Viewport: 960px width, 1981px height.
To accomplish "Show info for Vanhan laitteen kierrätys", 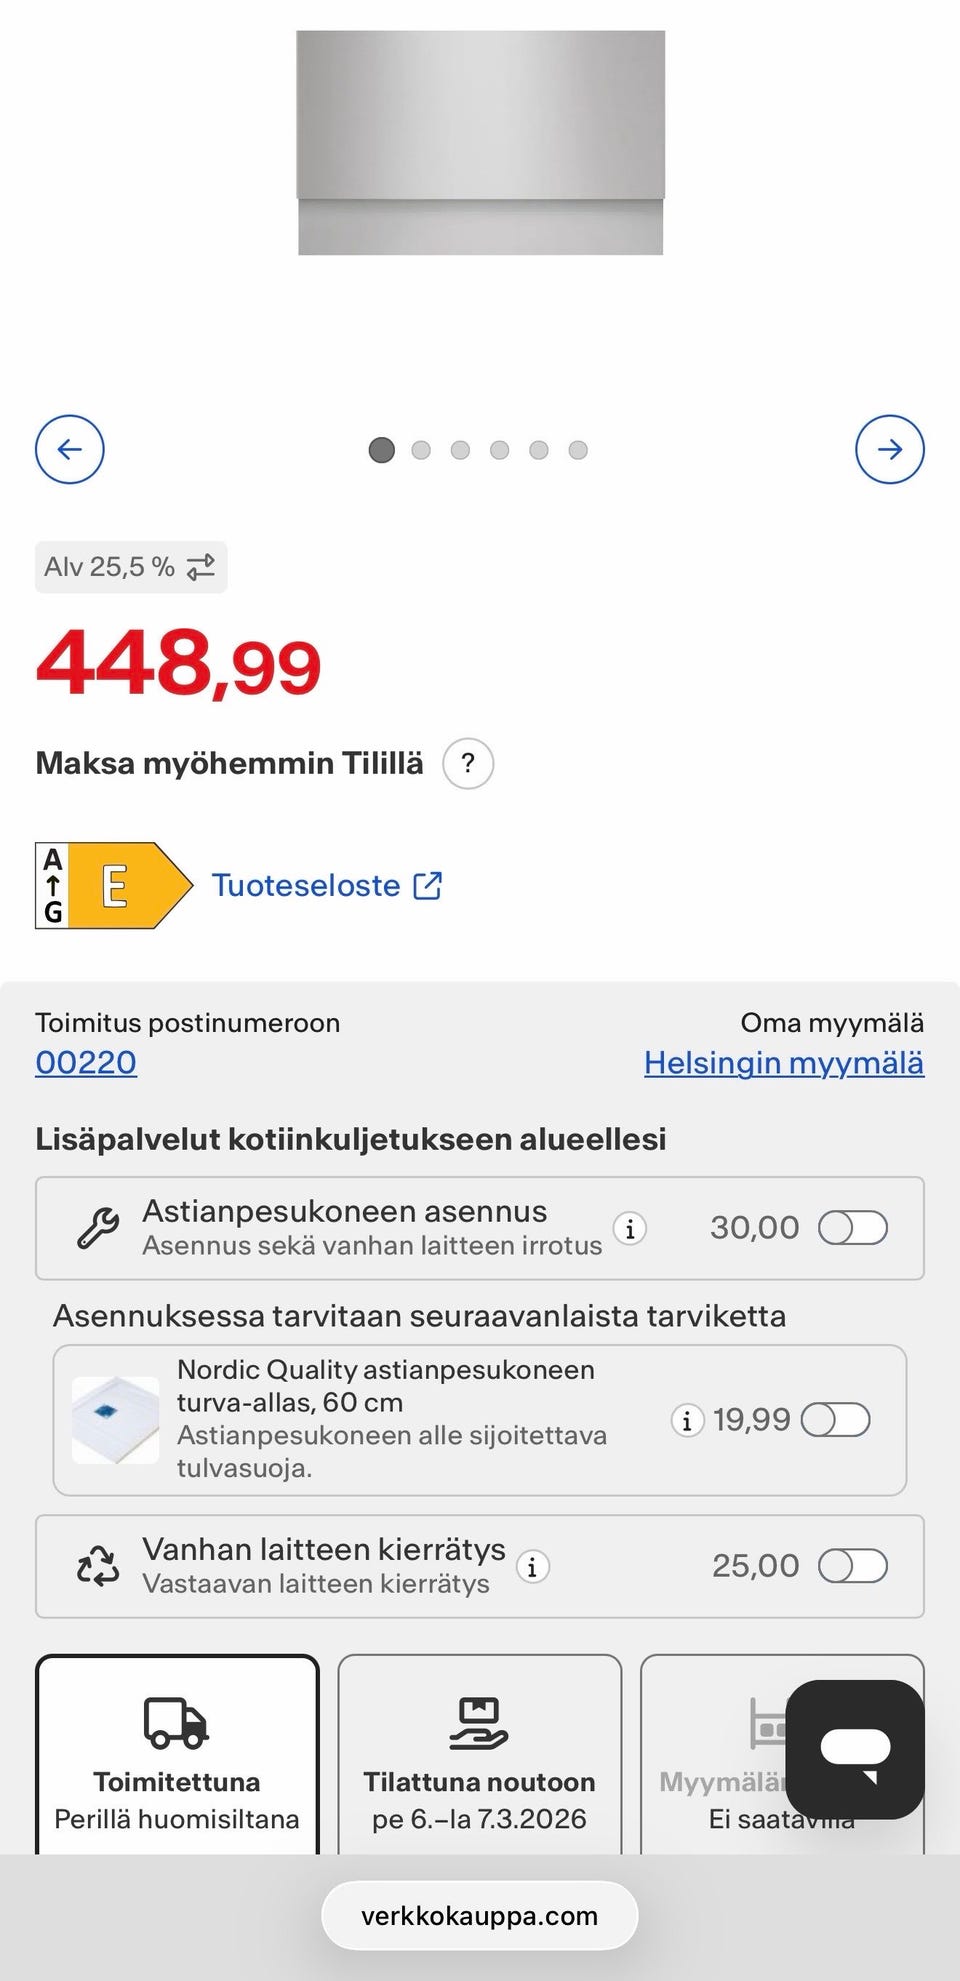I will click(x=532, y=1567).
